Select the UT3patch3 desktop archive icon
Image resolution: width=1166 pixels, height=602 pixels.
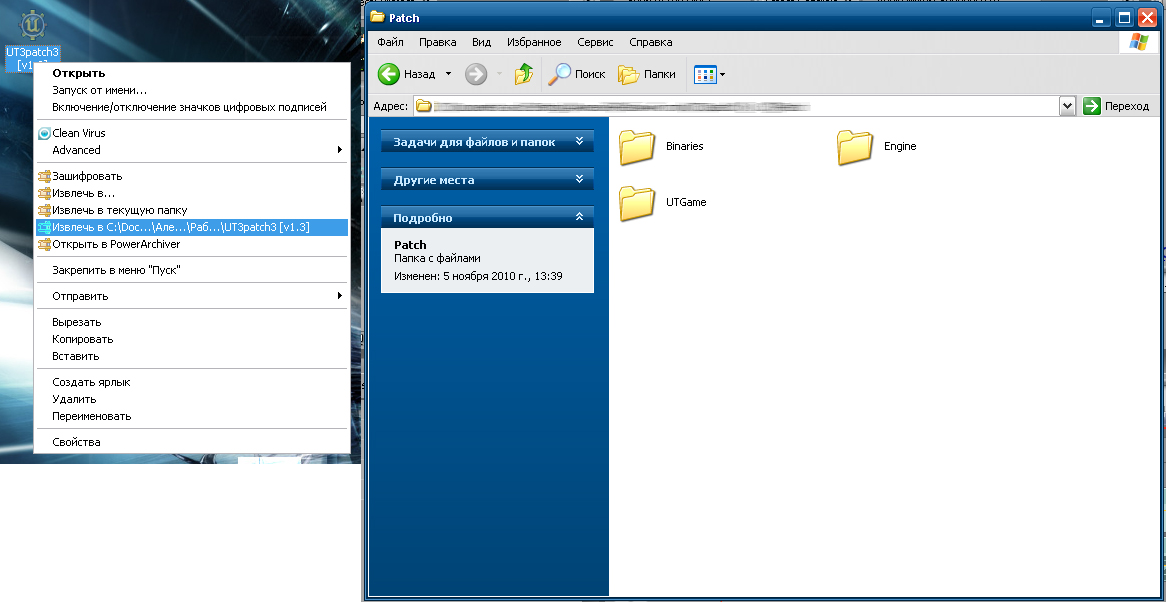pos(32,22)
